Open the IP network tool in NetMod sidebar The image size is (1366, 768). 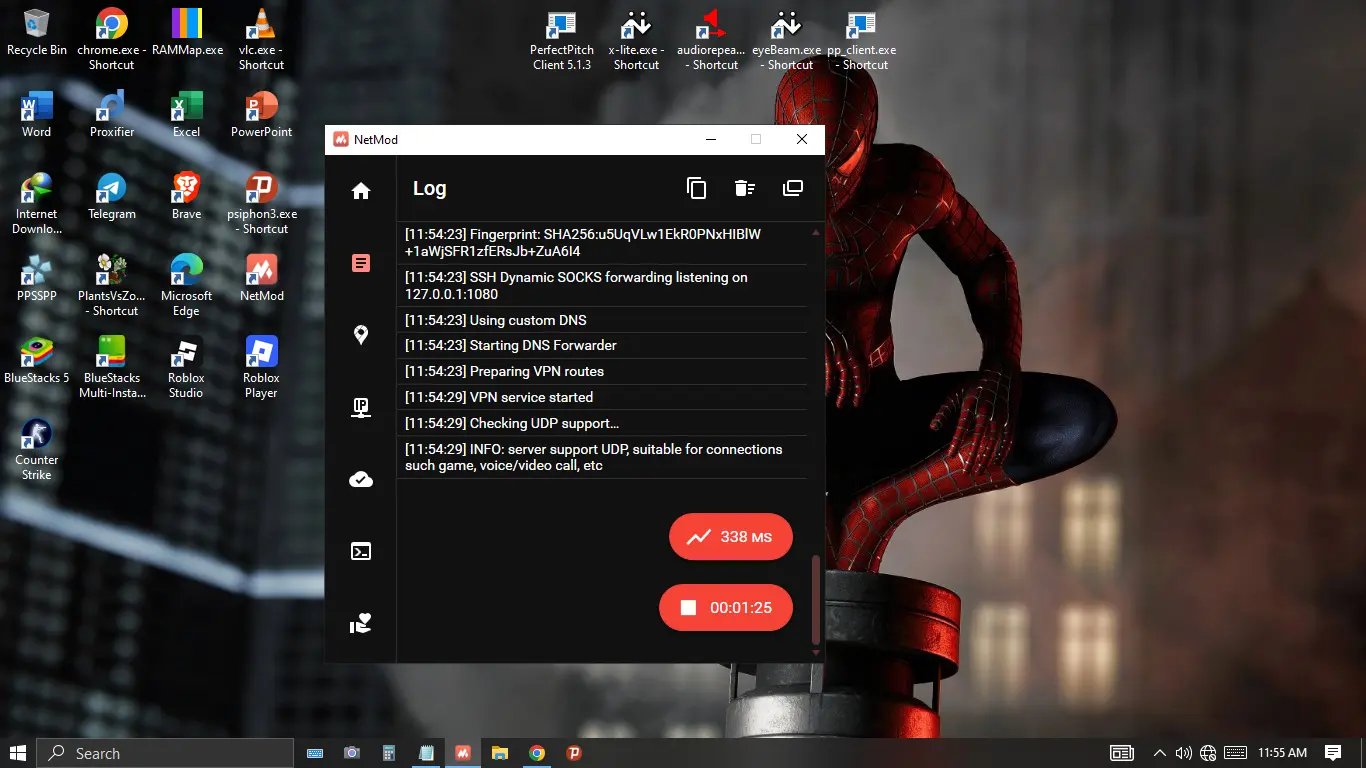[x=361, y=407]
